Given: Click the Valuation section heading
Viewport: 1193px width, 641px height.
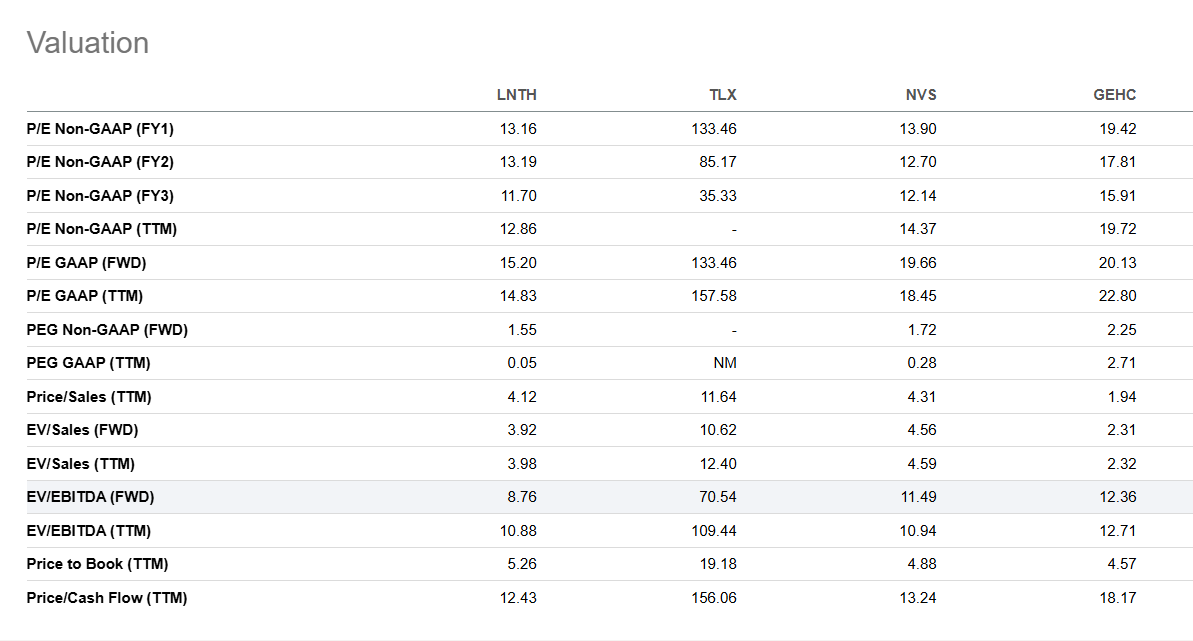Looking at the screenshot, I should pyautogui.click(x=88, y=43).
